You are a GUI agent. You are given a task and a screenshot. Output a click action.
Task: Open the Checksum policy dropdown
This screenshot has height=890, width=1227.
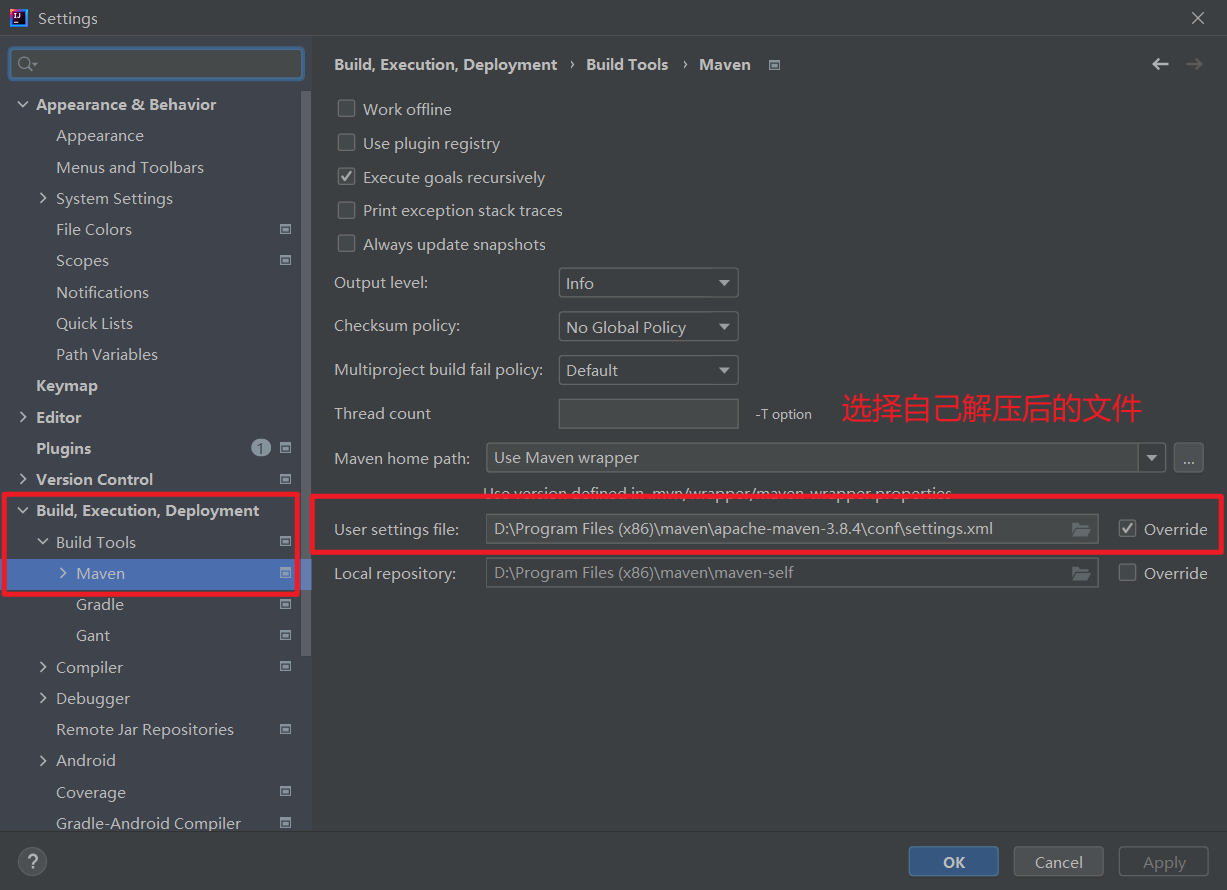(648, 327)
